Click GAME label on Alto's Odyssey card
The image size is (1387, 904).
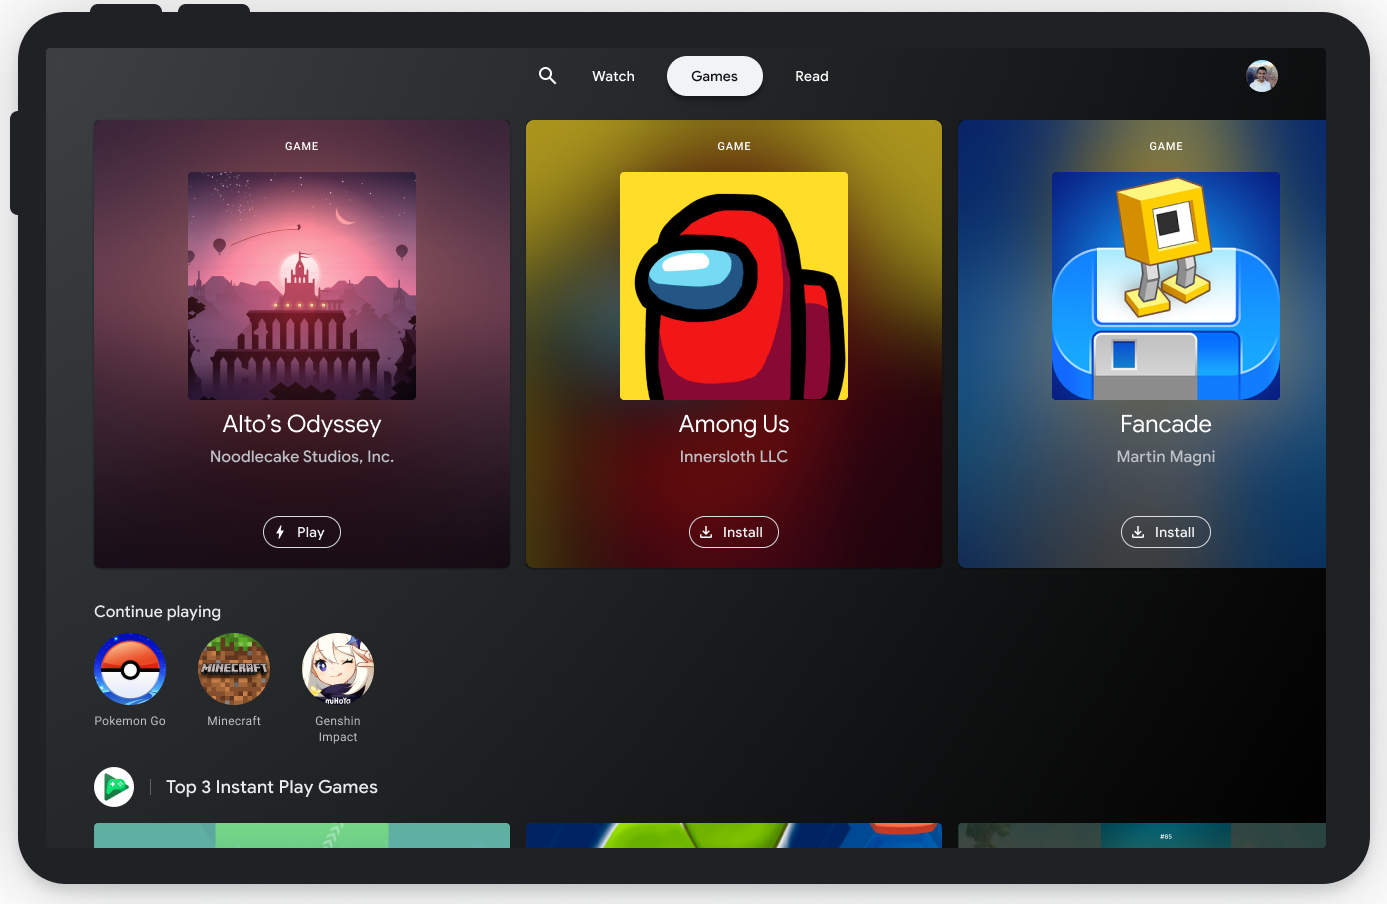tap(302, 146)
